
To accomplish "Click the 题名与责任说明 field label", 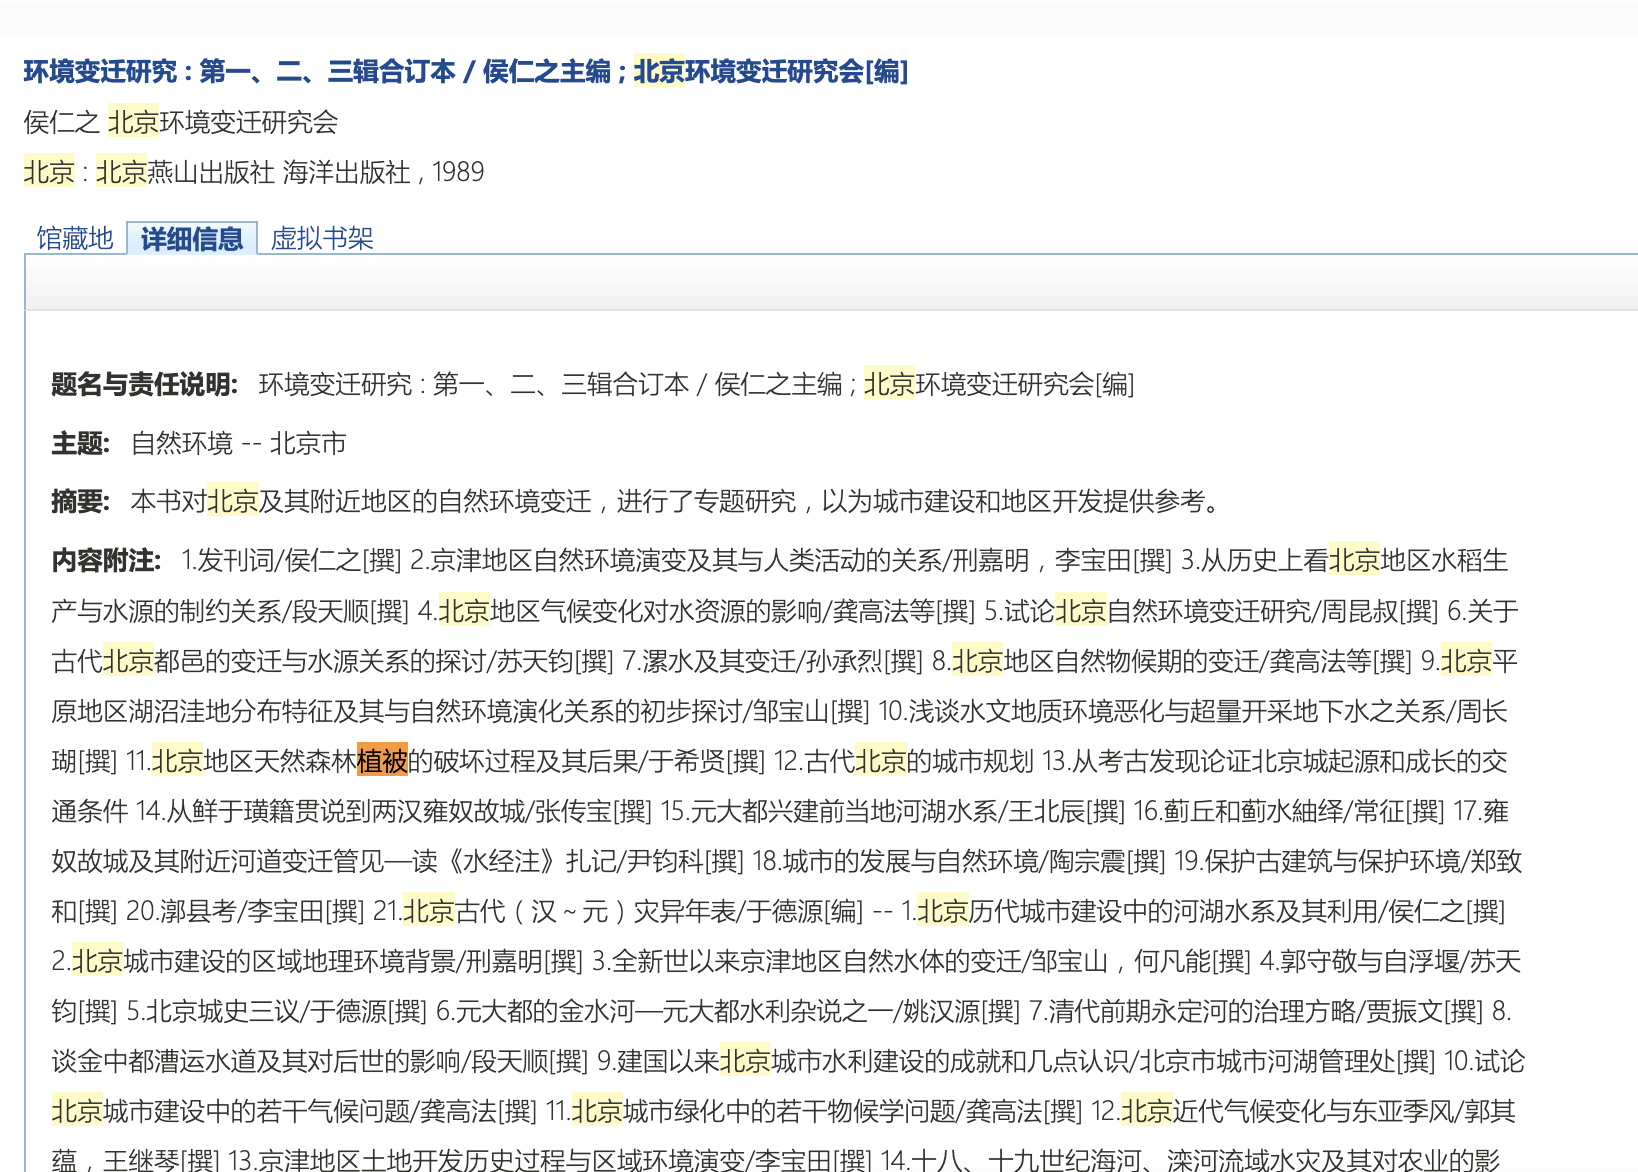I will coord(145,384).
